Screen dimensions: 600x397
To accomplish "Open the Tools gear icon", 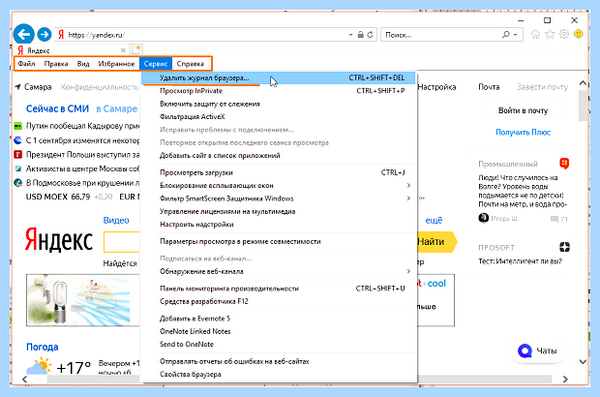I will [564, 34].
